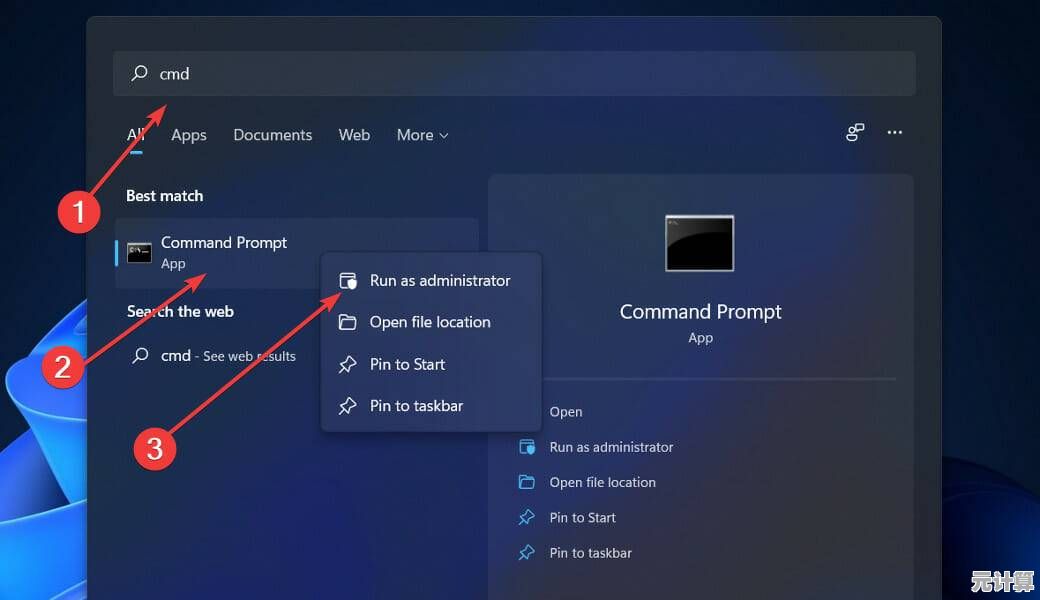The width and height of the screenshot is (1040, 600).
Task: Select Command Prompt best match result
Action: click(223, 252)
